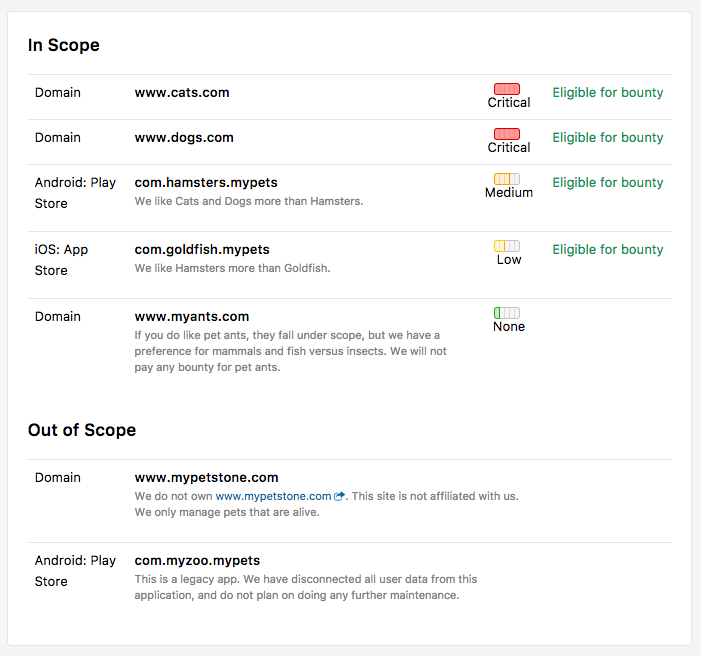Click the Critical severity icon for www.dogs.com

coord(507,135)
